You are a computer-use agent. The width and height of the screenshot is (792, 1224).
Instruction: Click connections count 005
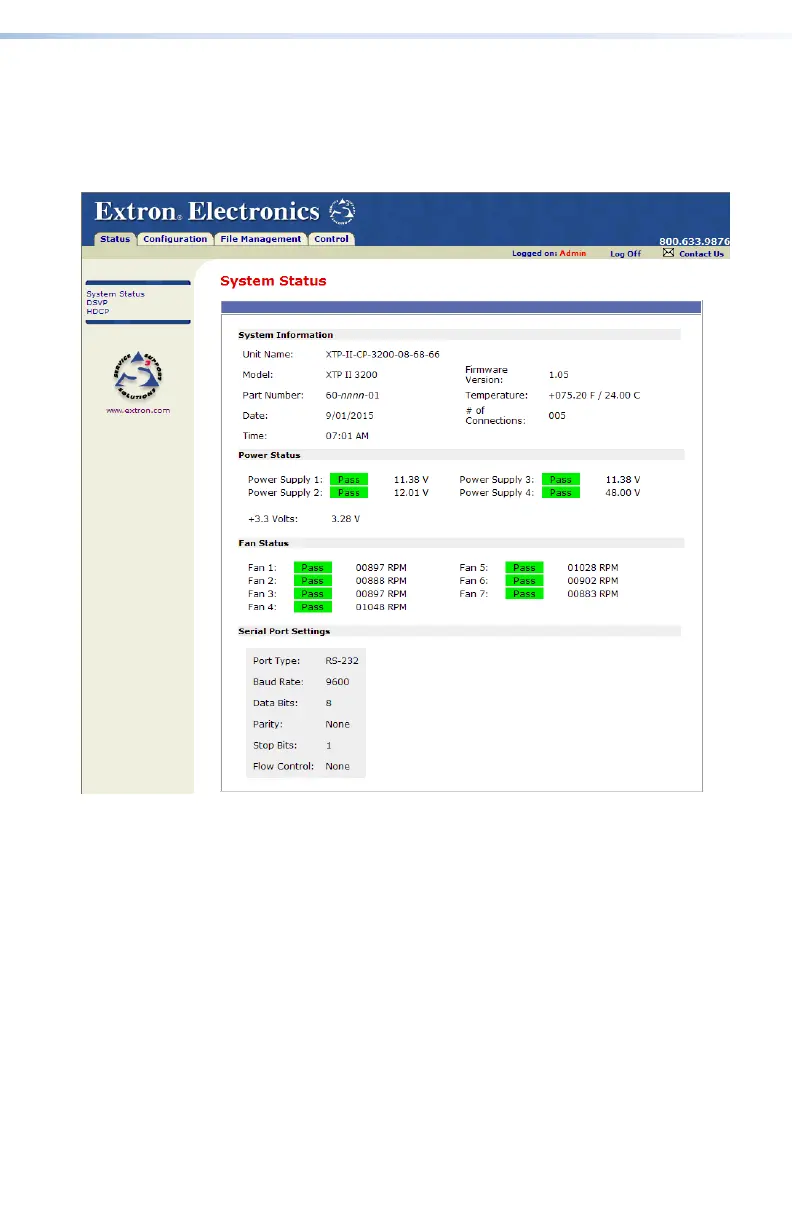pyautogui.click(x=557, y=416)
